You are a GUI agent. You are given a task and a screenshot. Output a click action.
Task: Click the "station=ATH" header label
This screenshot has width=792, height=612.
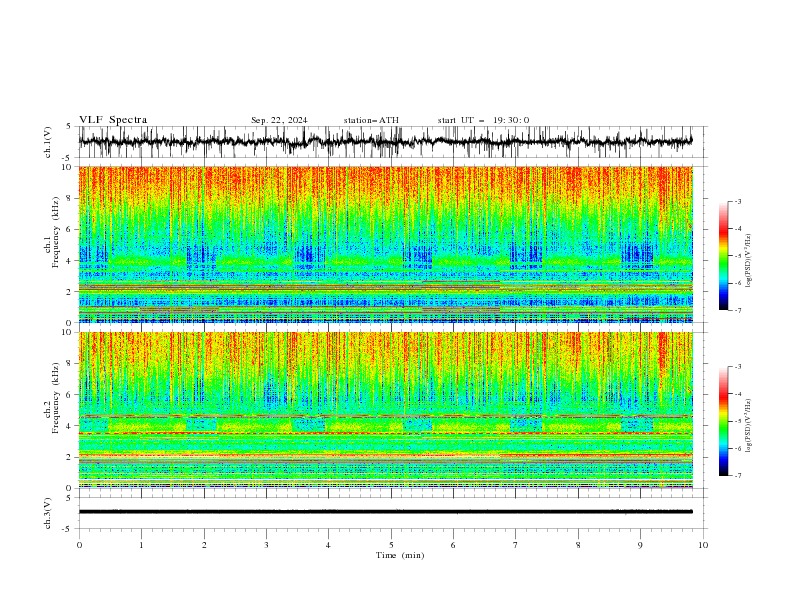click(x=371, y=120)
